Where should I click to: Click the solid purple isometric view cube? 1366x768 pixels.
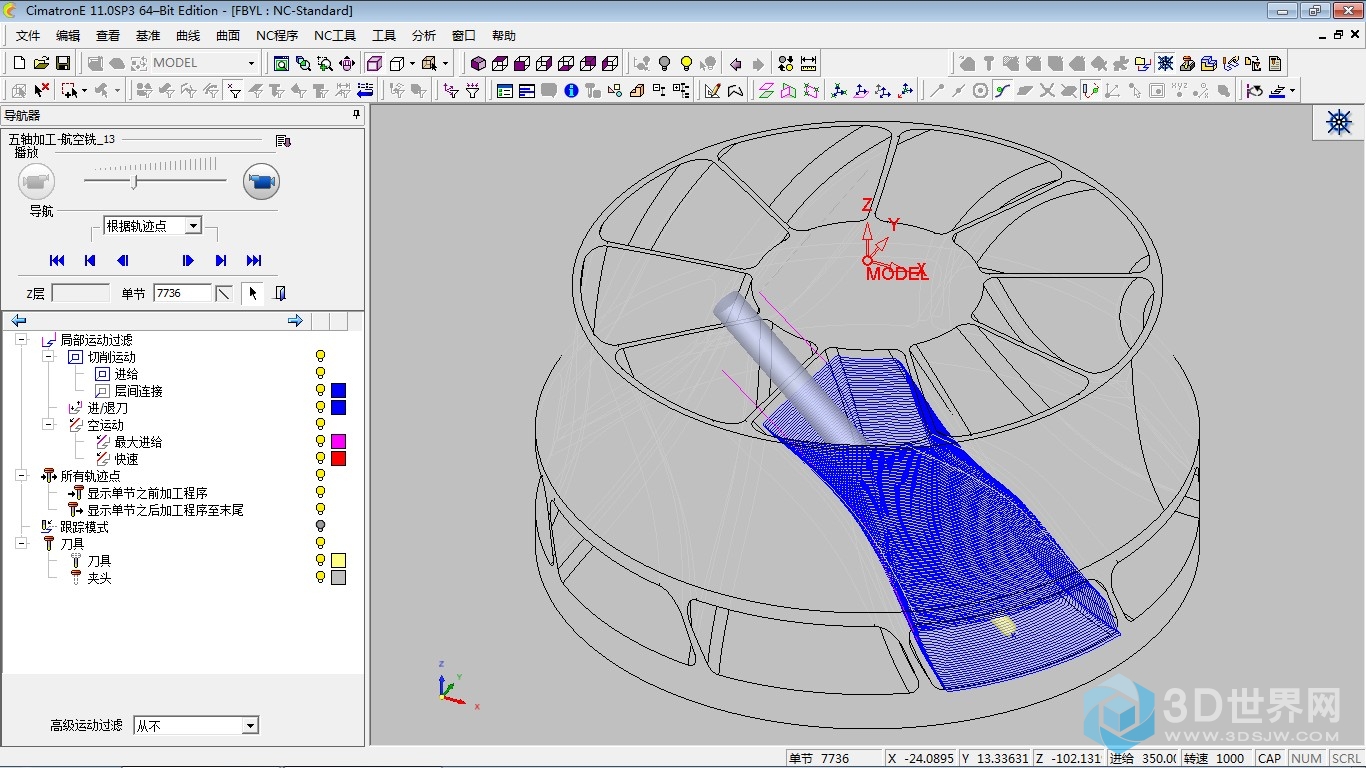[478, 63]
